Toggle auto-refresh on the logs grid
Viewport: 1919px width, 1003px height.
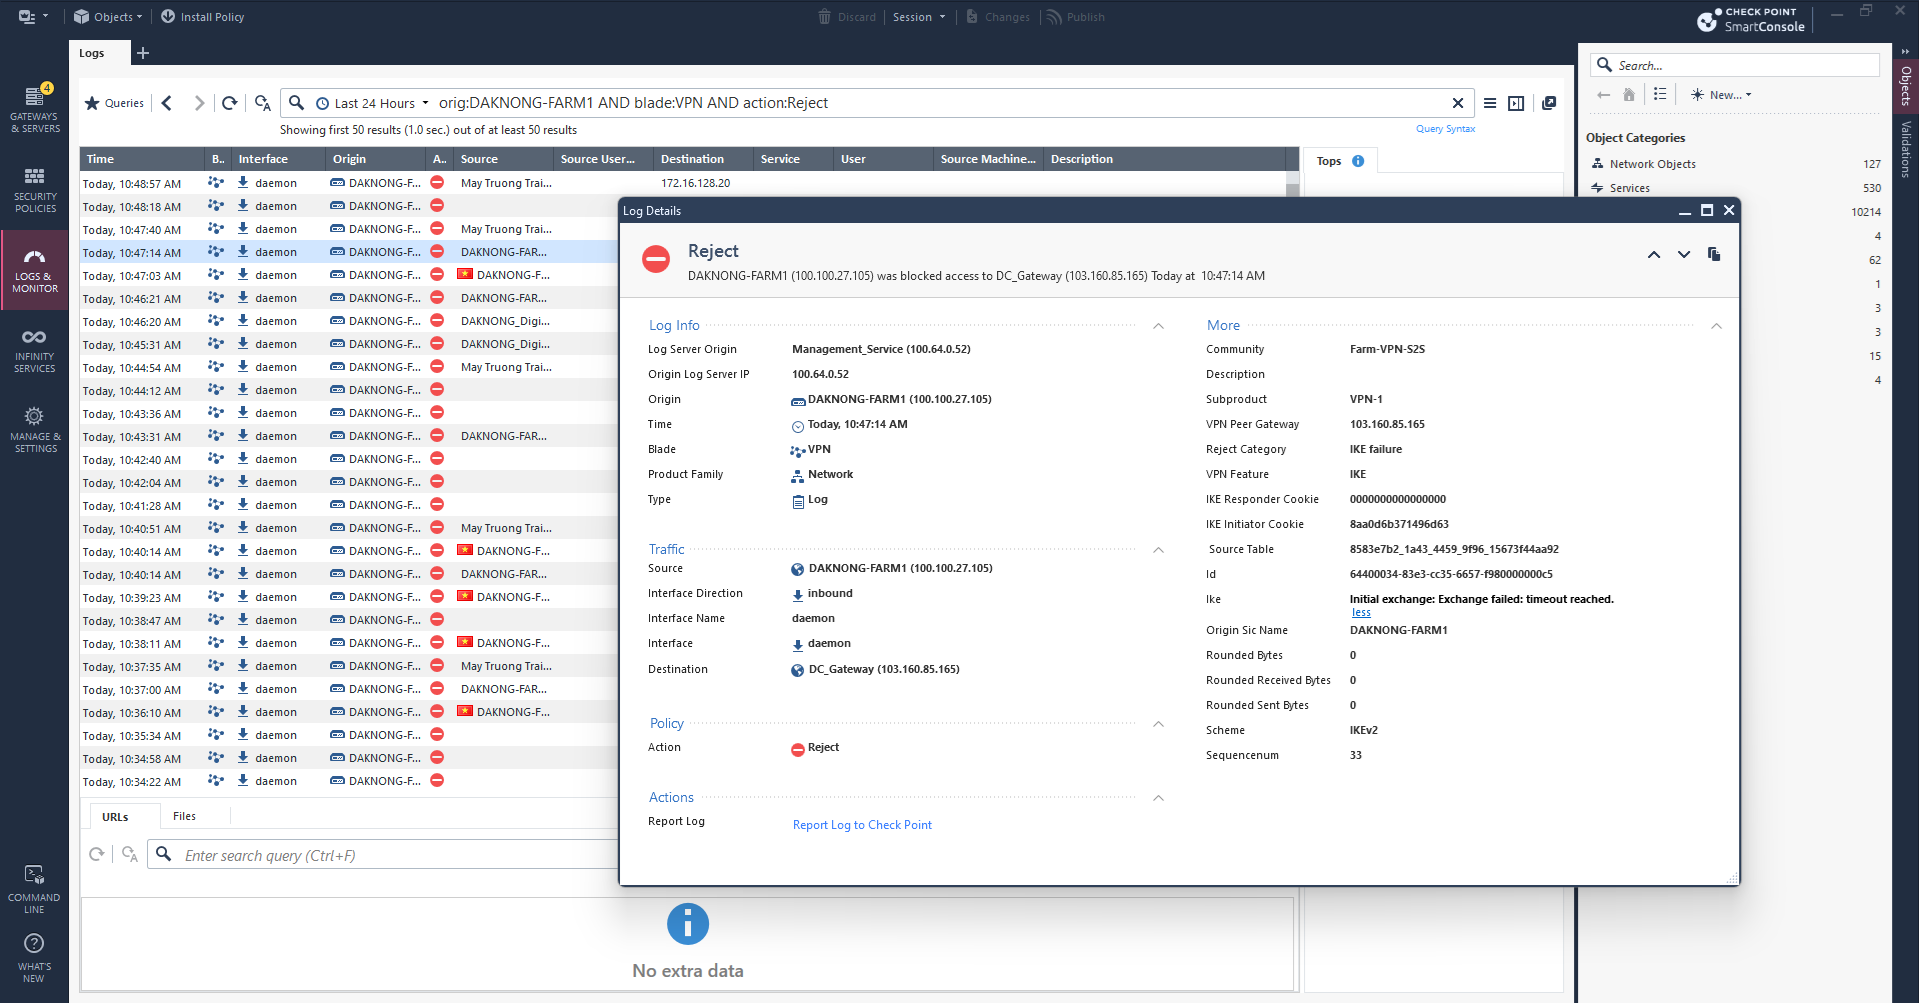262,102
